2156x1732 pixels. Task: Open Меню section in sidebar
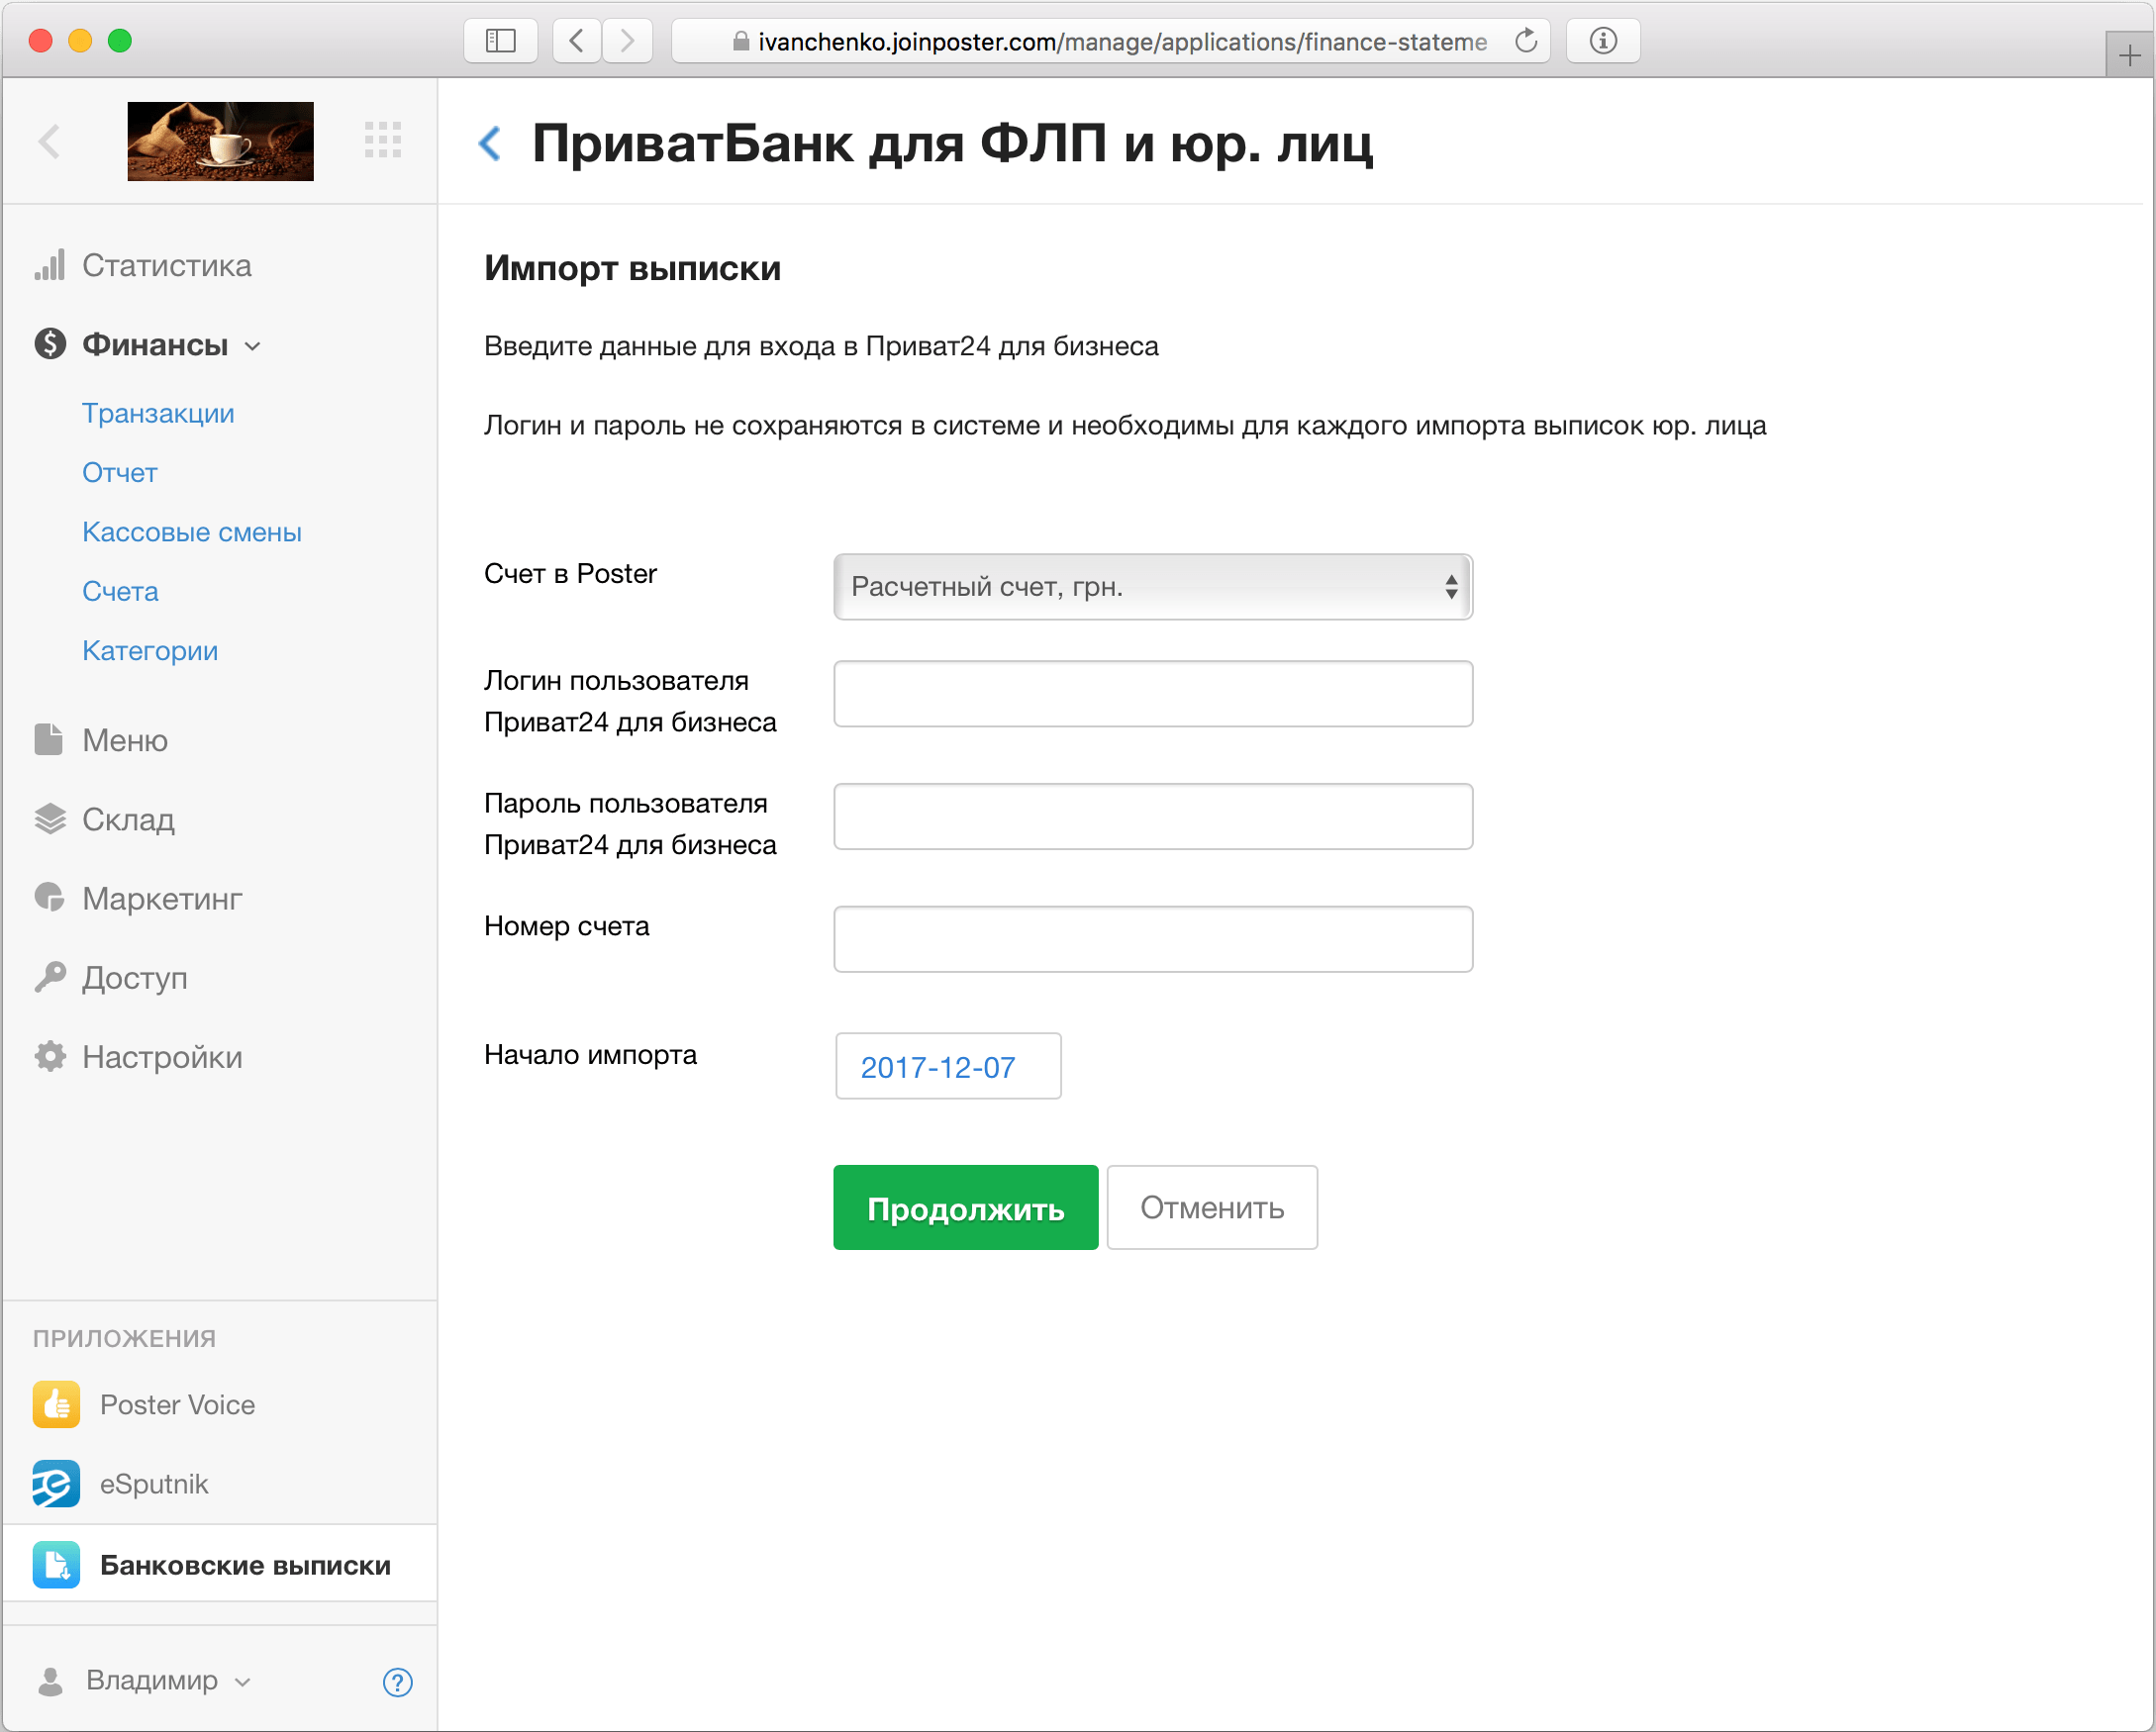tap(125, 740)
